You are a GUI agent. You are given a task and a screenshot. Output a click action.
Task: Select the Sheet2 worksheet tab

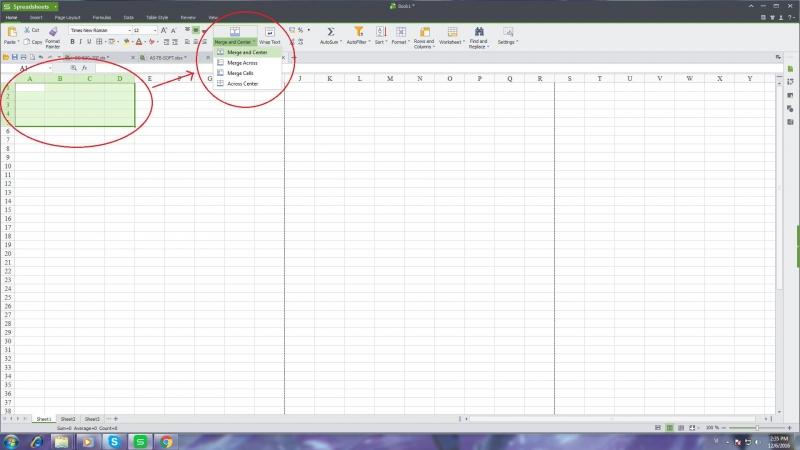[68, 418]
